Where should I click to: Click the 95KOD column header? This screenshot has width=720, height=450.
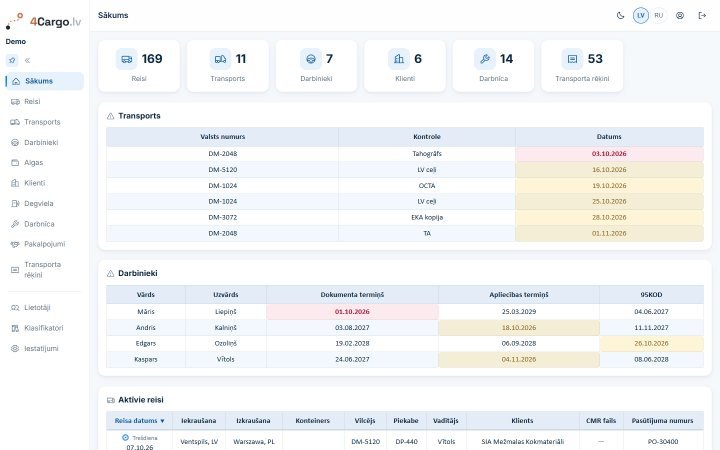click(651, 295)
